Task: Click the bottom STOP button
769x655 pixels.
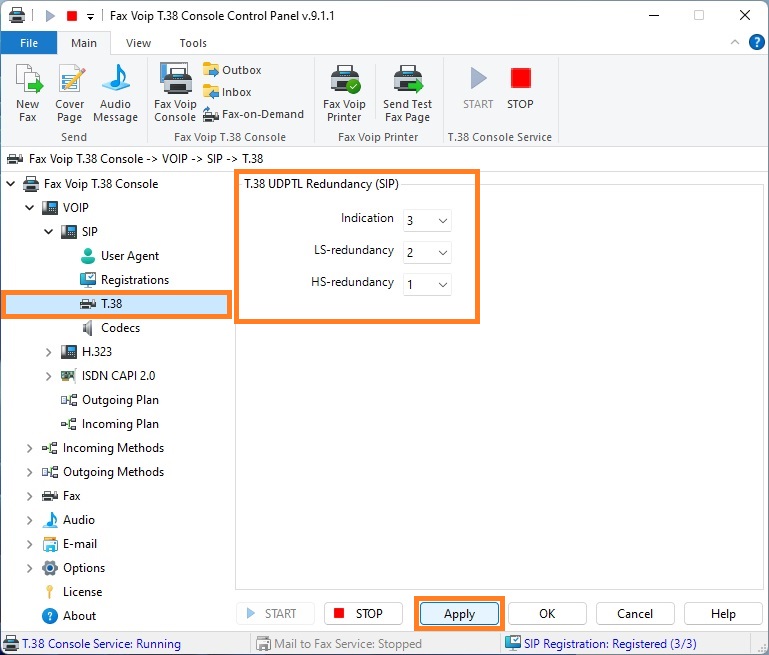Action: 363,614
